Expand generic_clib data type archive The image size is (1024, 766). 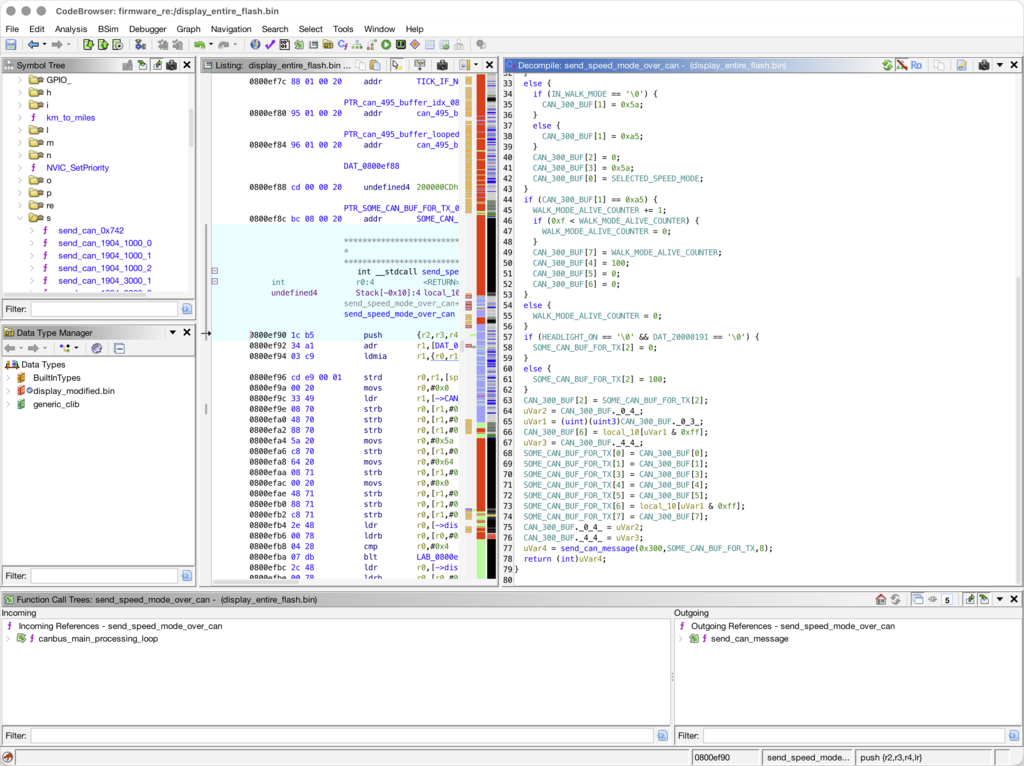(x=8, y=404)
